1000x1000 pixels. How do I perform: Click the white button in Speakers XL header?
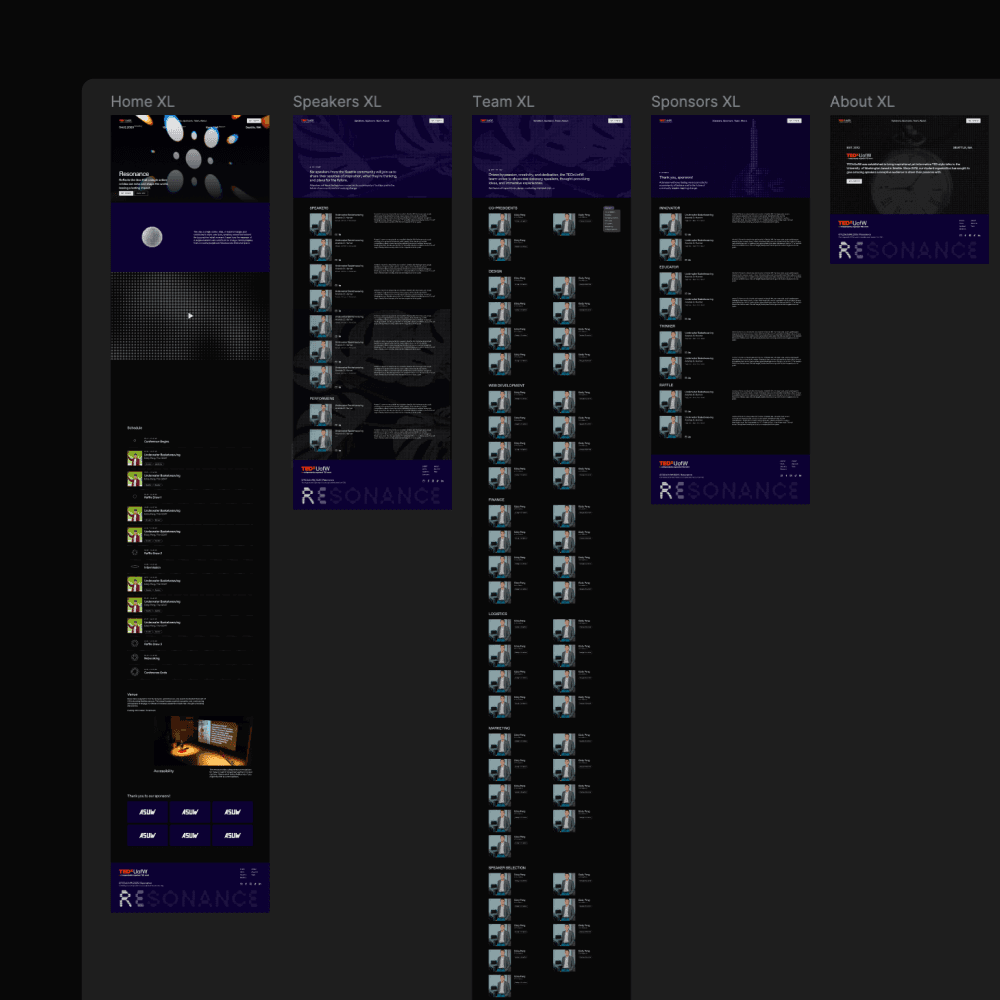tap(436, 121)
